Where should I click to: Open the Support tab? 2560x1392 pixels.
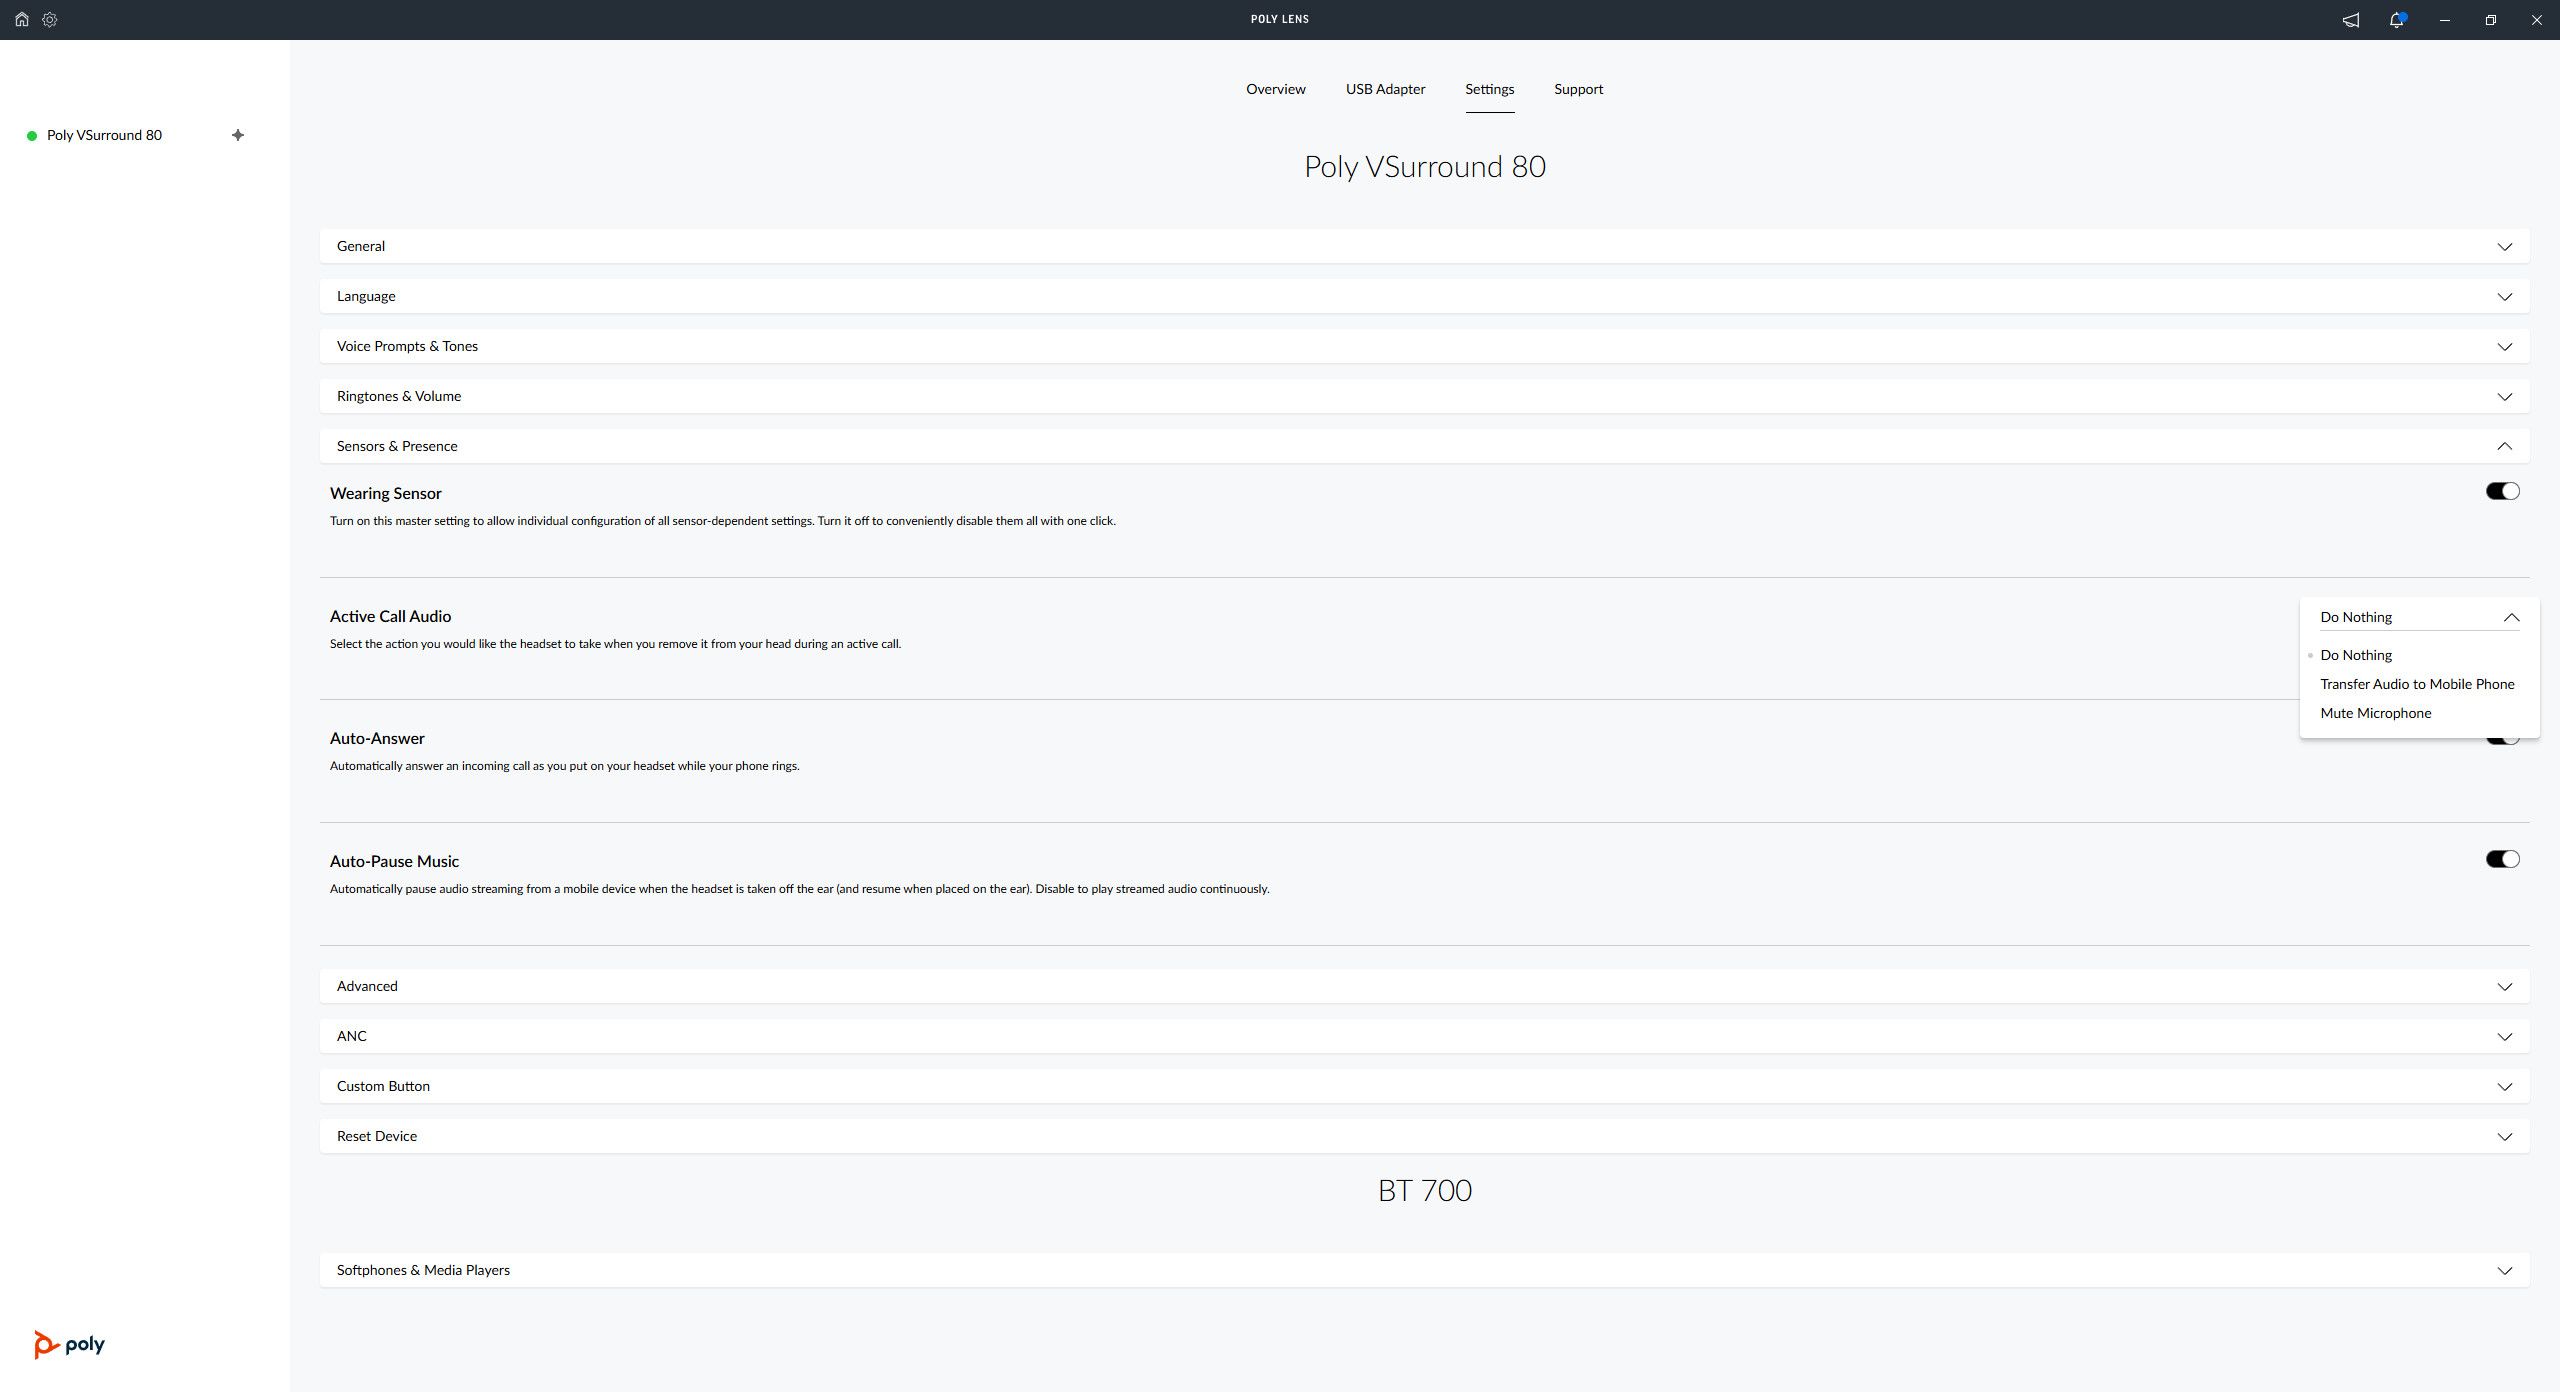pyautogui.click(x=1578, y=89)
